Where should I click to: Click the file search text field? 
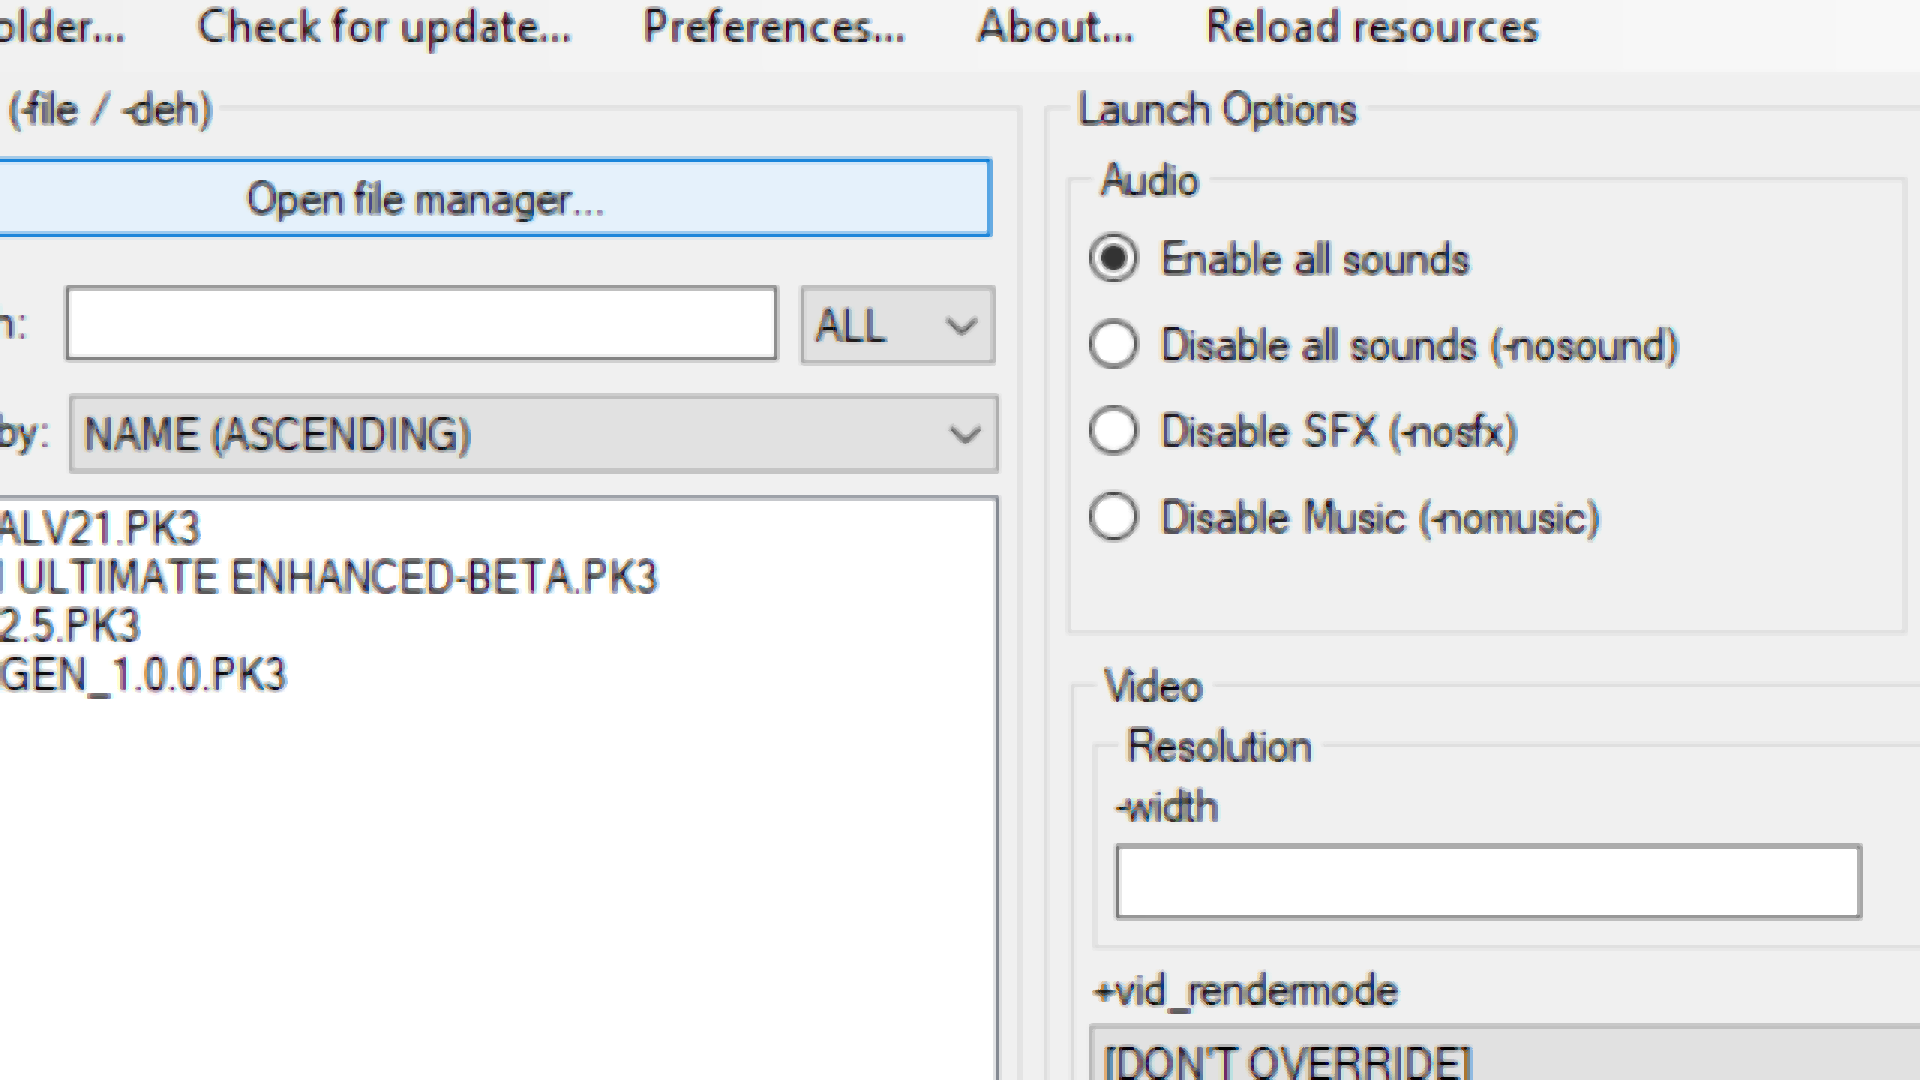click(421, 323)
